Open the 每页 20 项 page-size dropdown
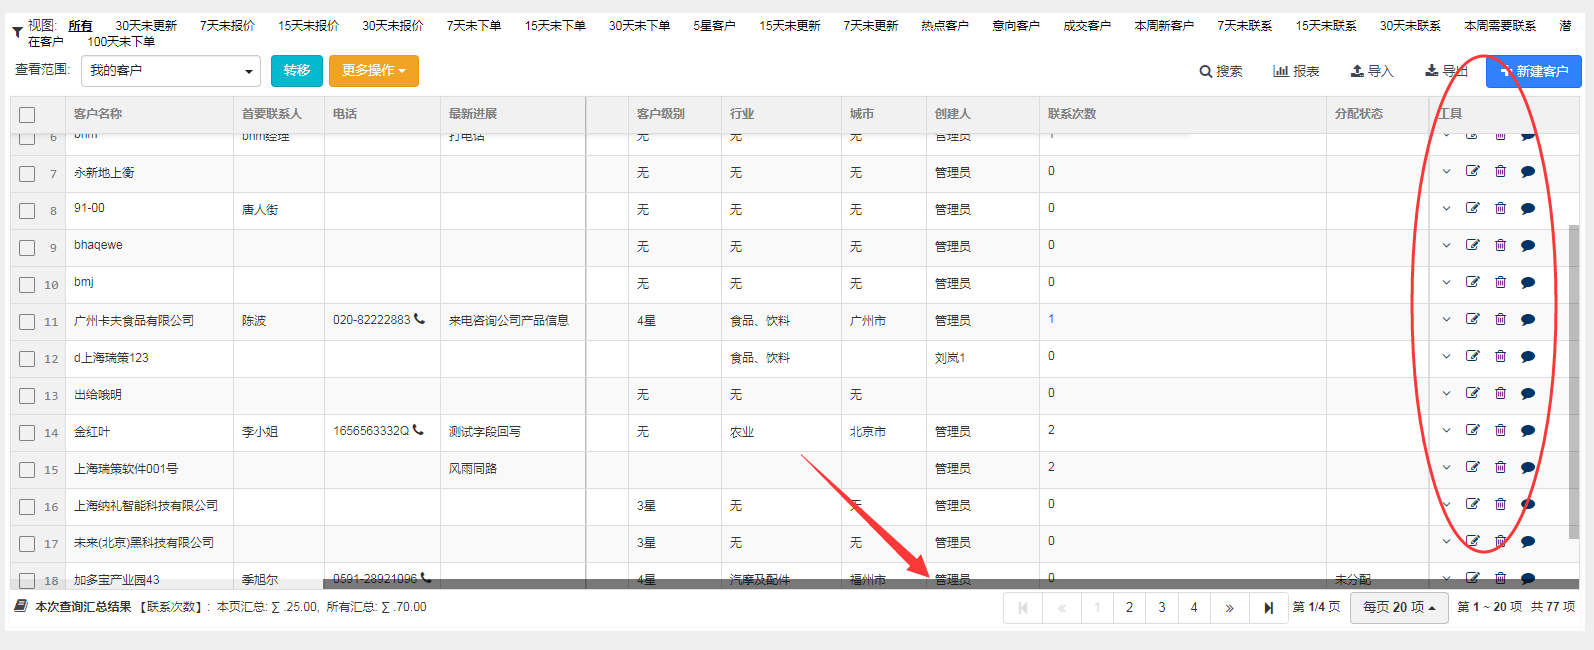This screenshot has height=650, width=1594. pos(1399,607)
